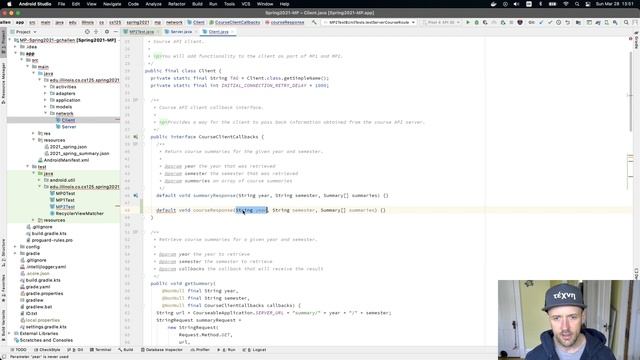Open Search Everywhere magnifier icon
This screenshot has width=640, height=360.
(626, 22)
